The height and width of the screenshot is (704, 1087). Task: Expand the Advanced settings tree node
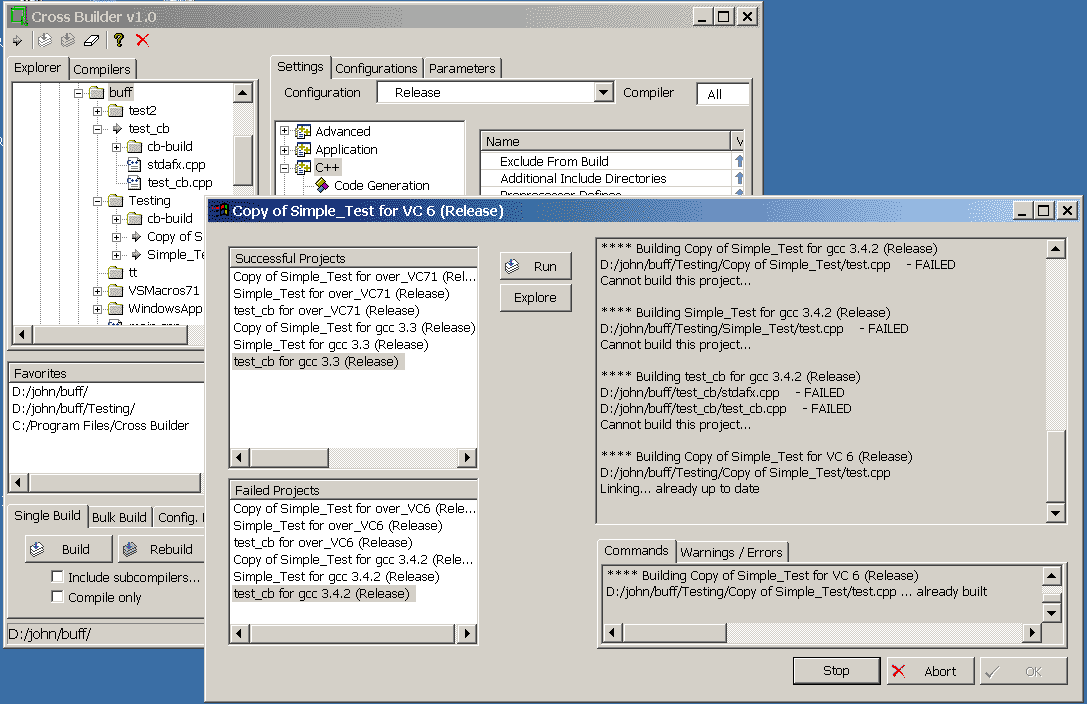(x=285, y=131)
